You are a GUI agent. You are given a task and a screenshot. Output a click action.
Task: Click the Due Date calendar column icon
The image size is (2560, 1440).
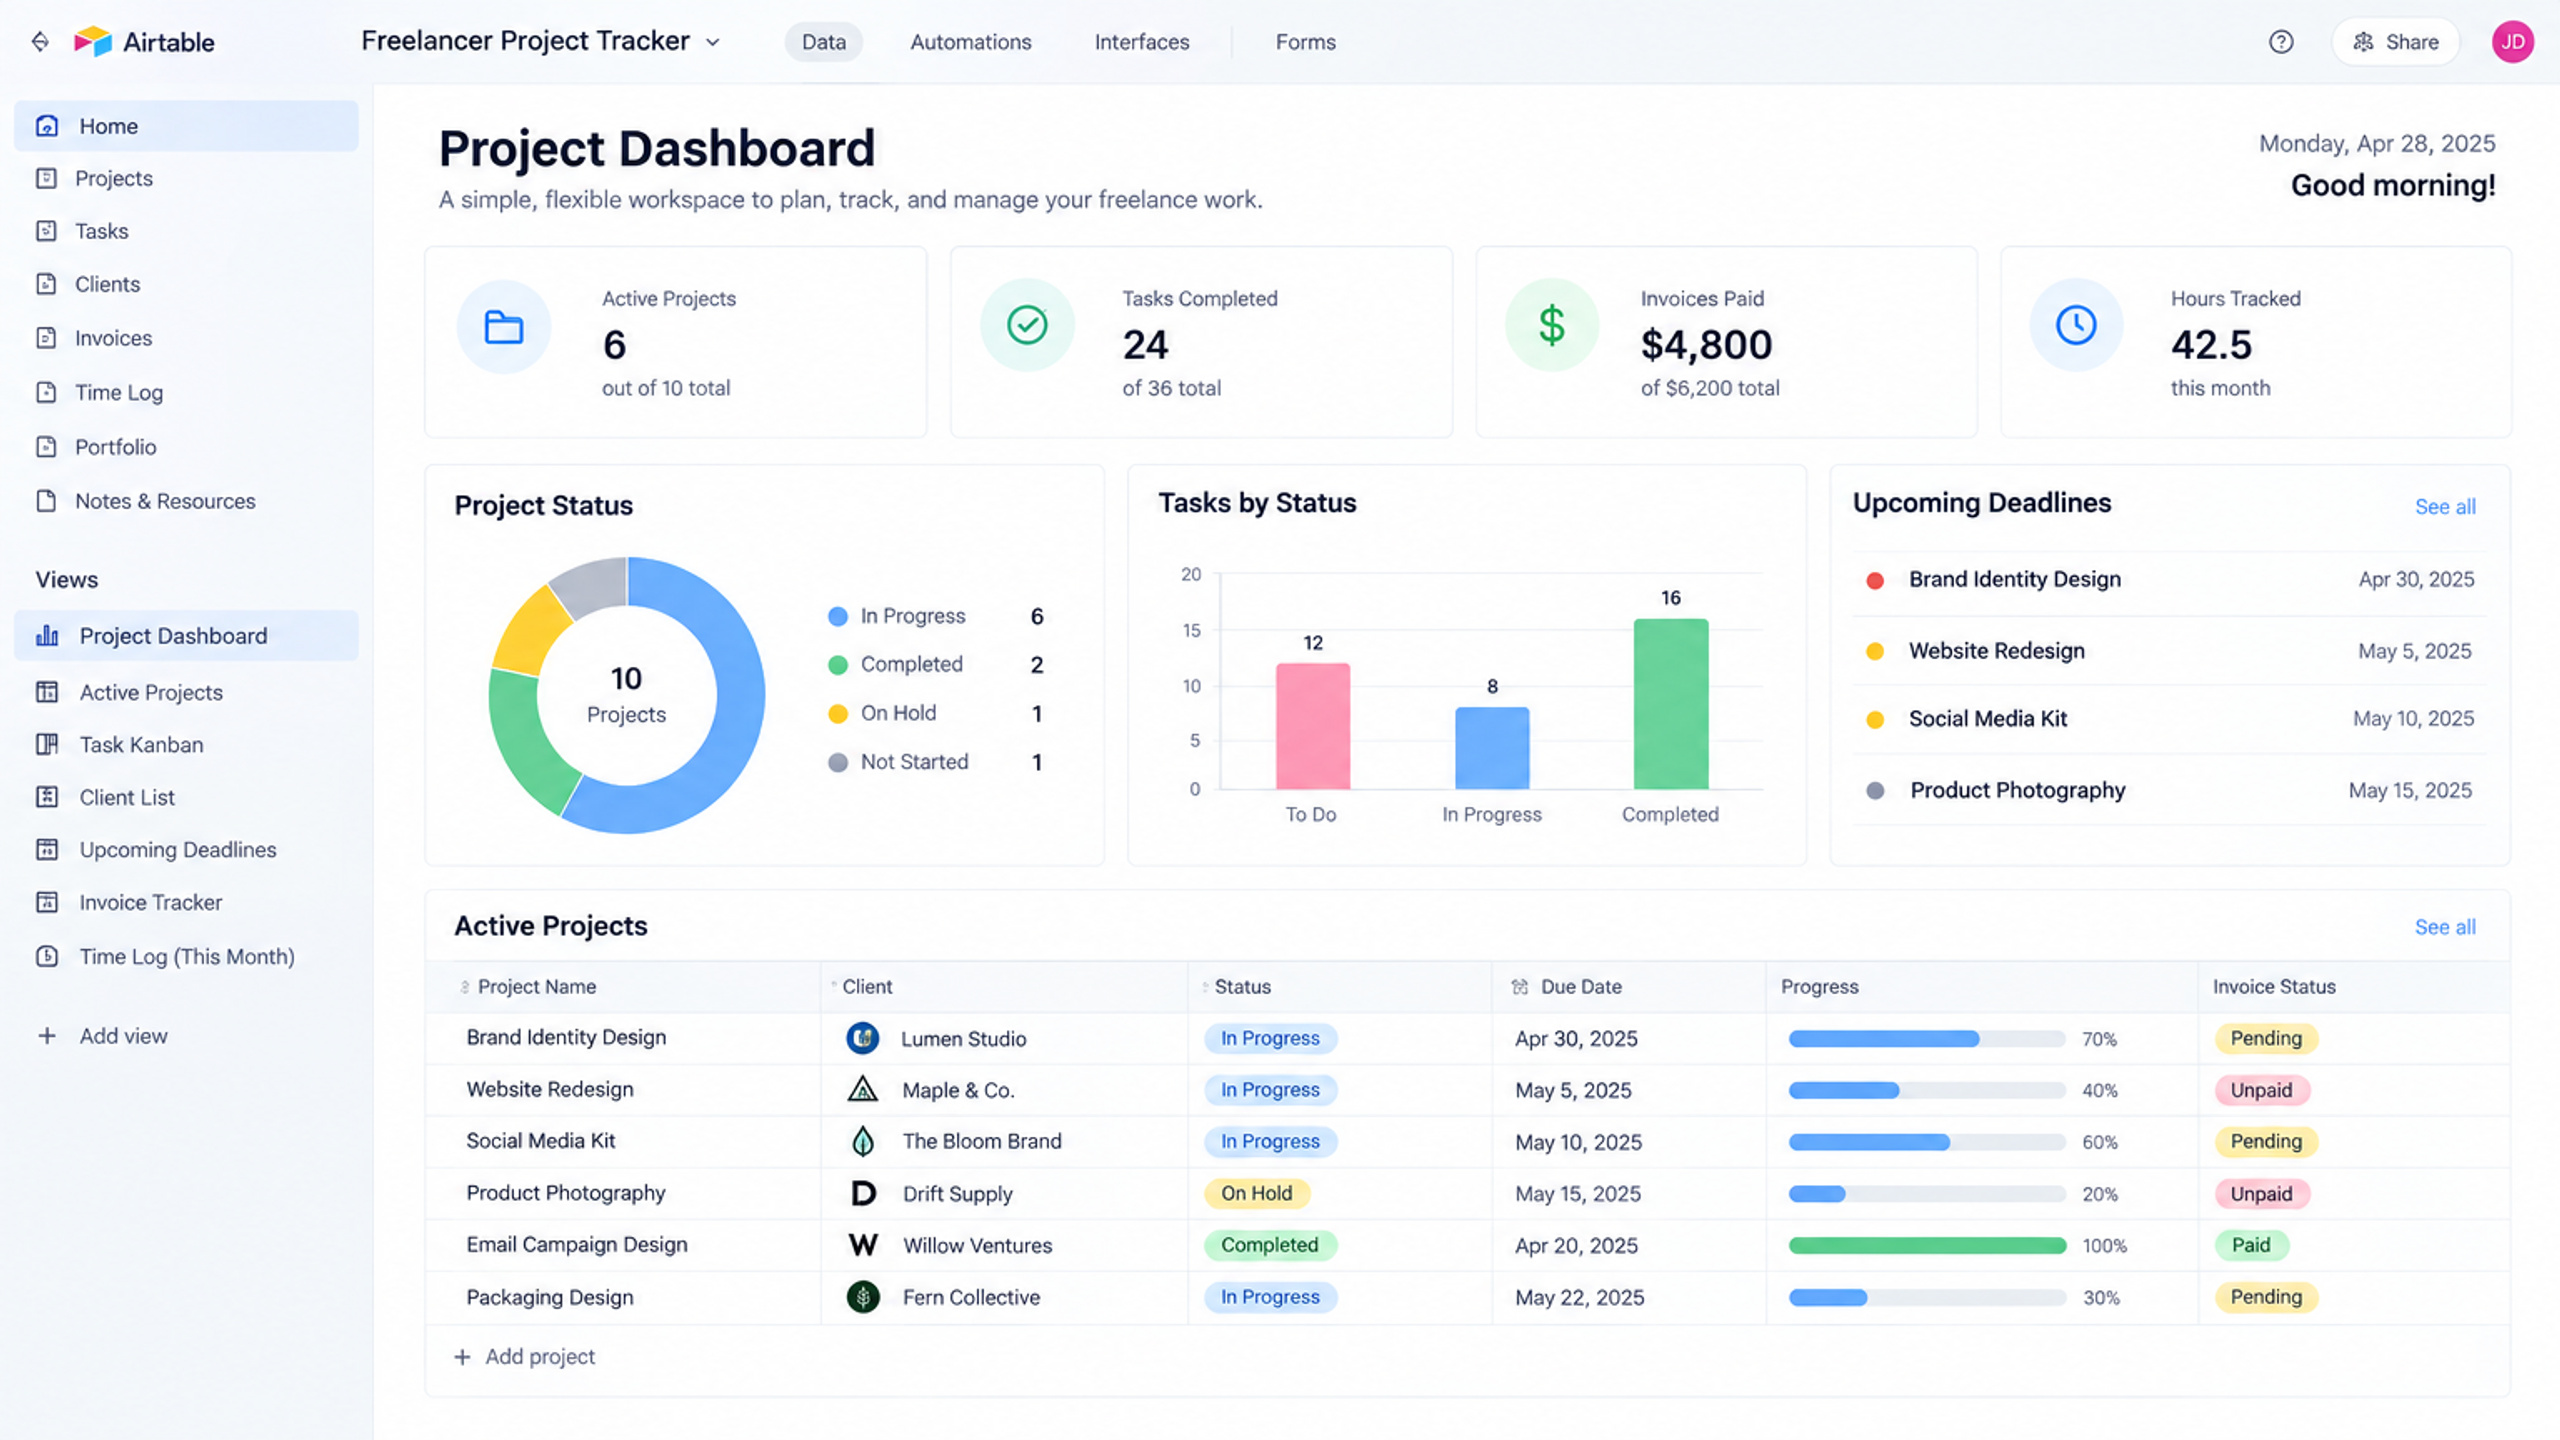tap(1520, 987)
